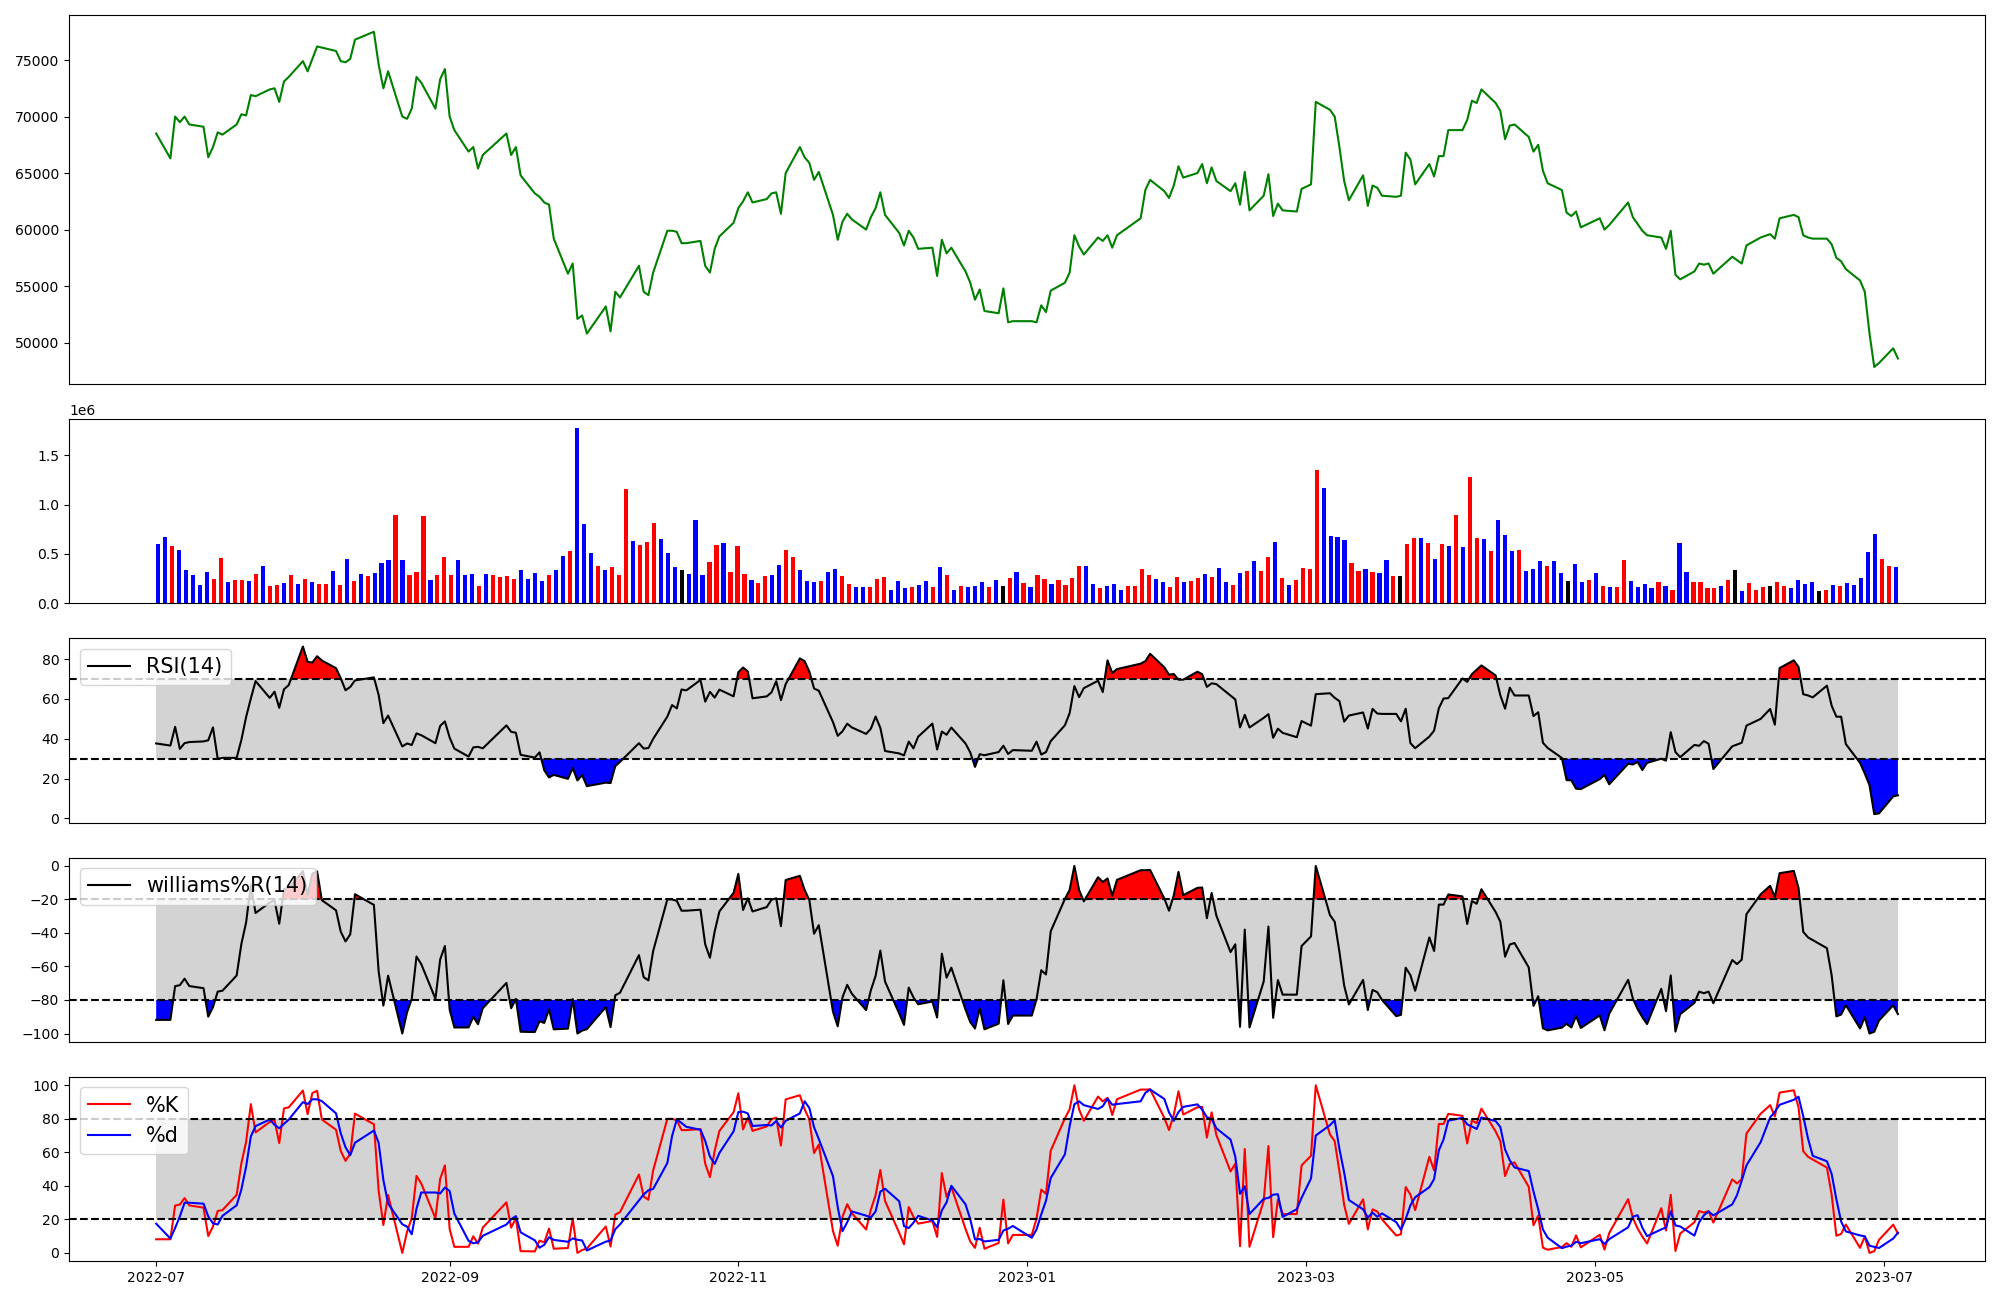Click the 1e6 exponent label above volume
This screenshot has width=2000, height=1300.
pos(82,411)
